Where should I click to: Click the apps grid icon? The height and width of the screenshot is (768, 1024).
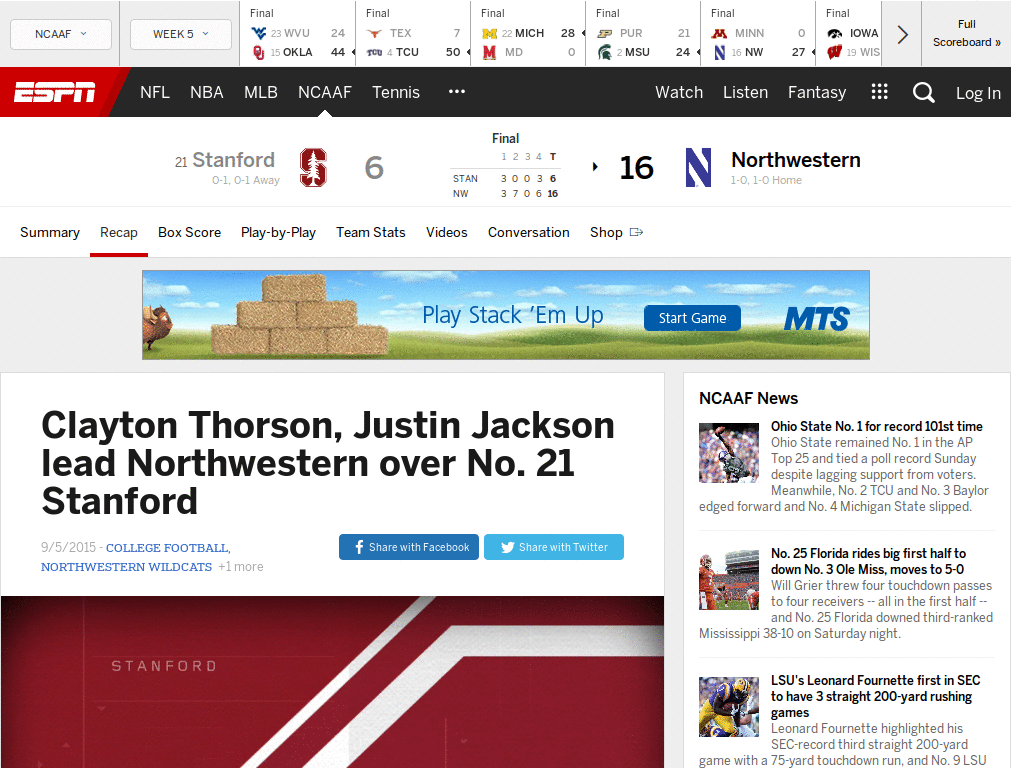click(879, 91)
